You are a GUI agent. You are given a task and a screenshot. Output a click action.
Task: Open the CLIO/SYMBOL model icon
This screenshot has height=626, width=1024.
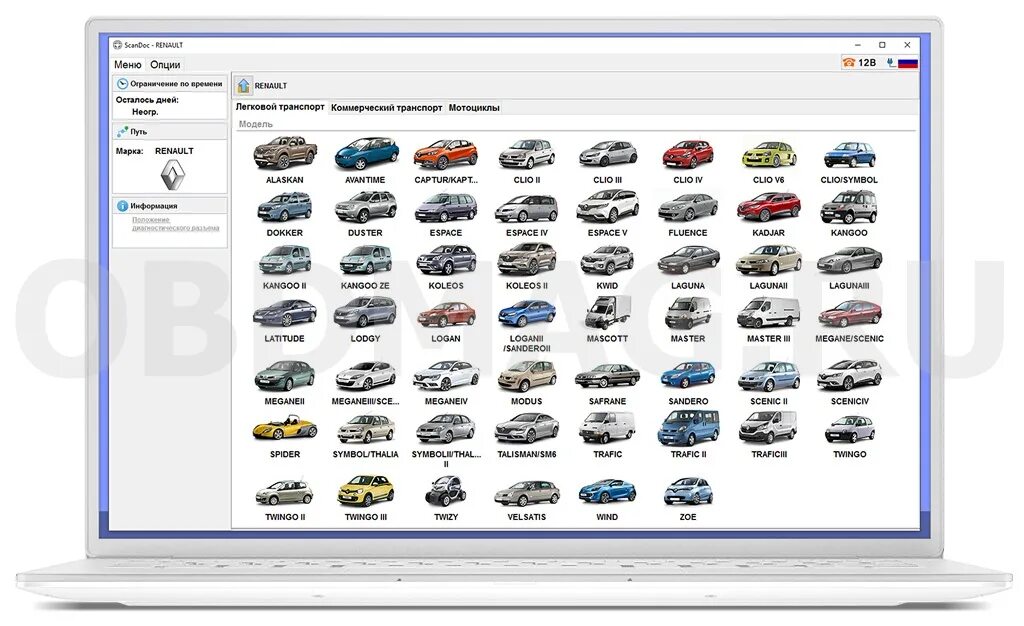tap(849, 154)
